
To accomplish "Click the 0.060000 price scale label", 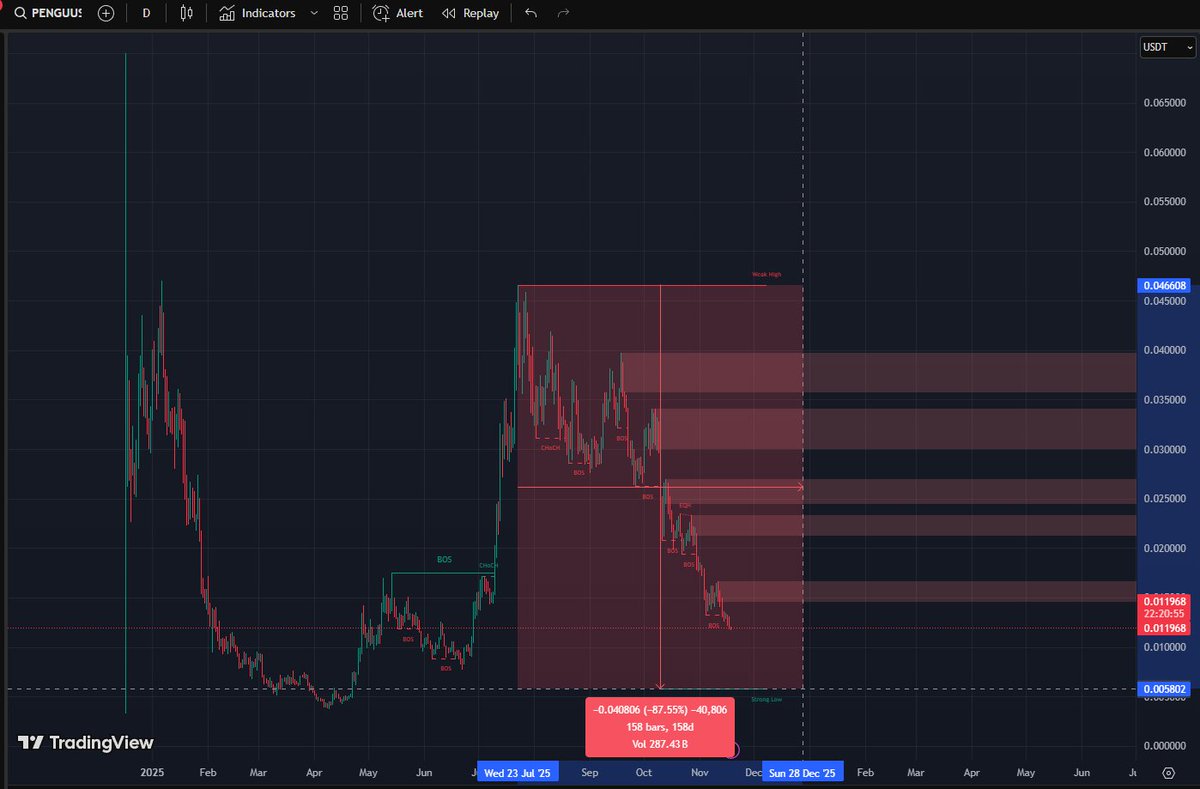I will click(x=1164, y=152).
